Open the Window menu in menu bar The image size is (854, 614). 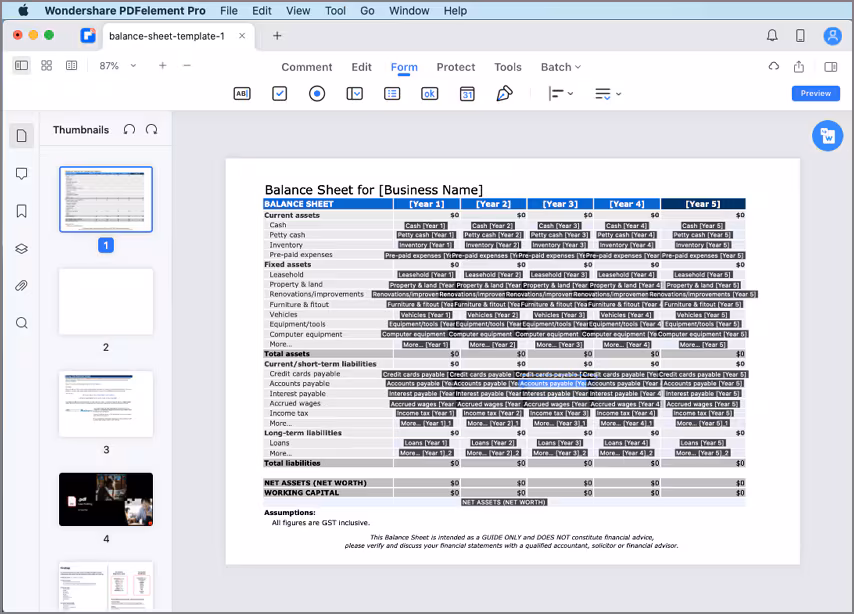pos(408,11)
